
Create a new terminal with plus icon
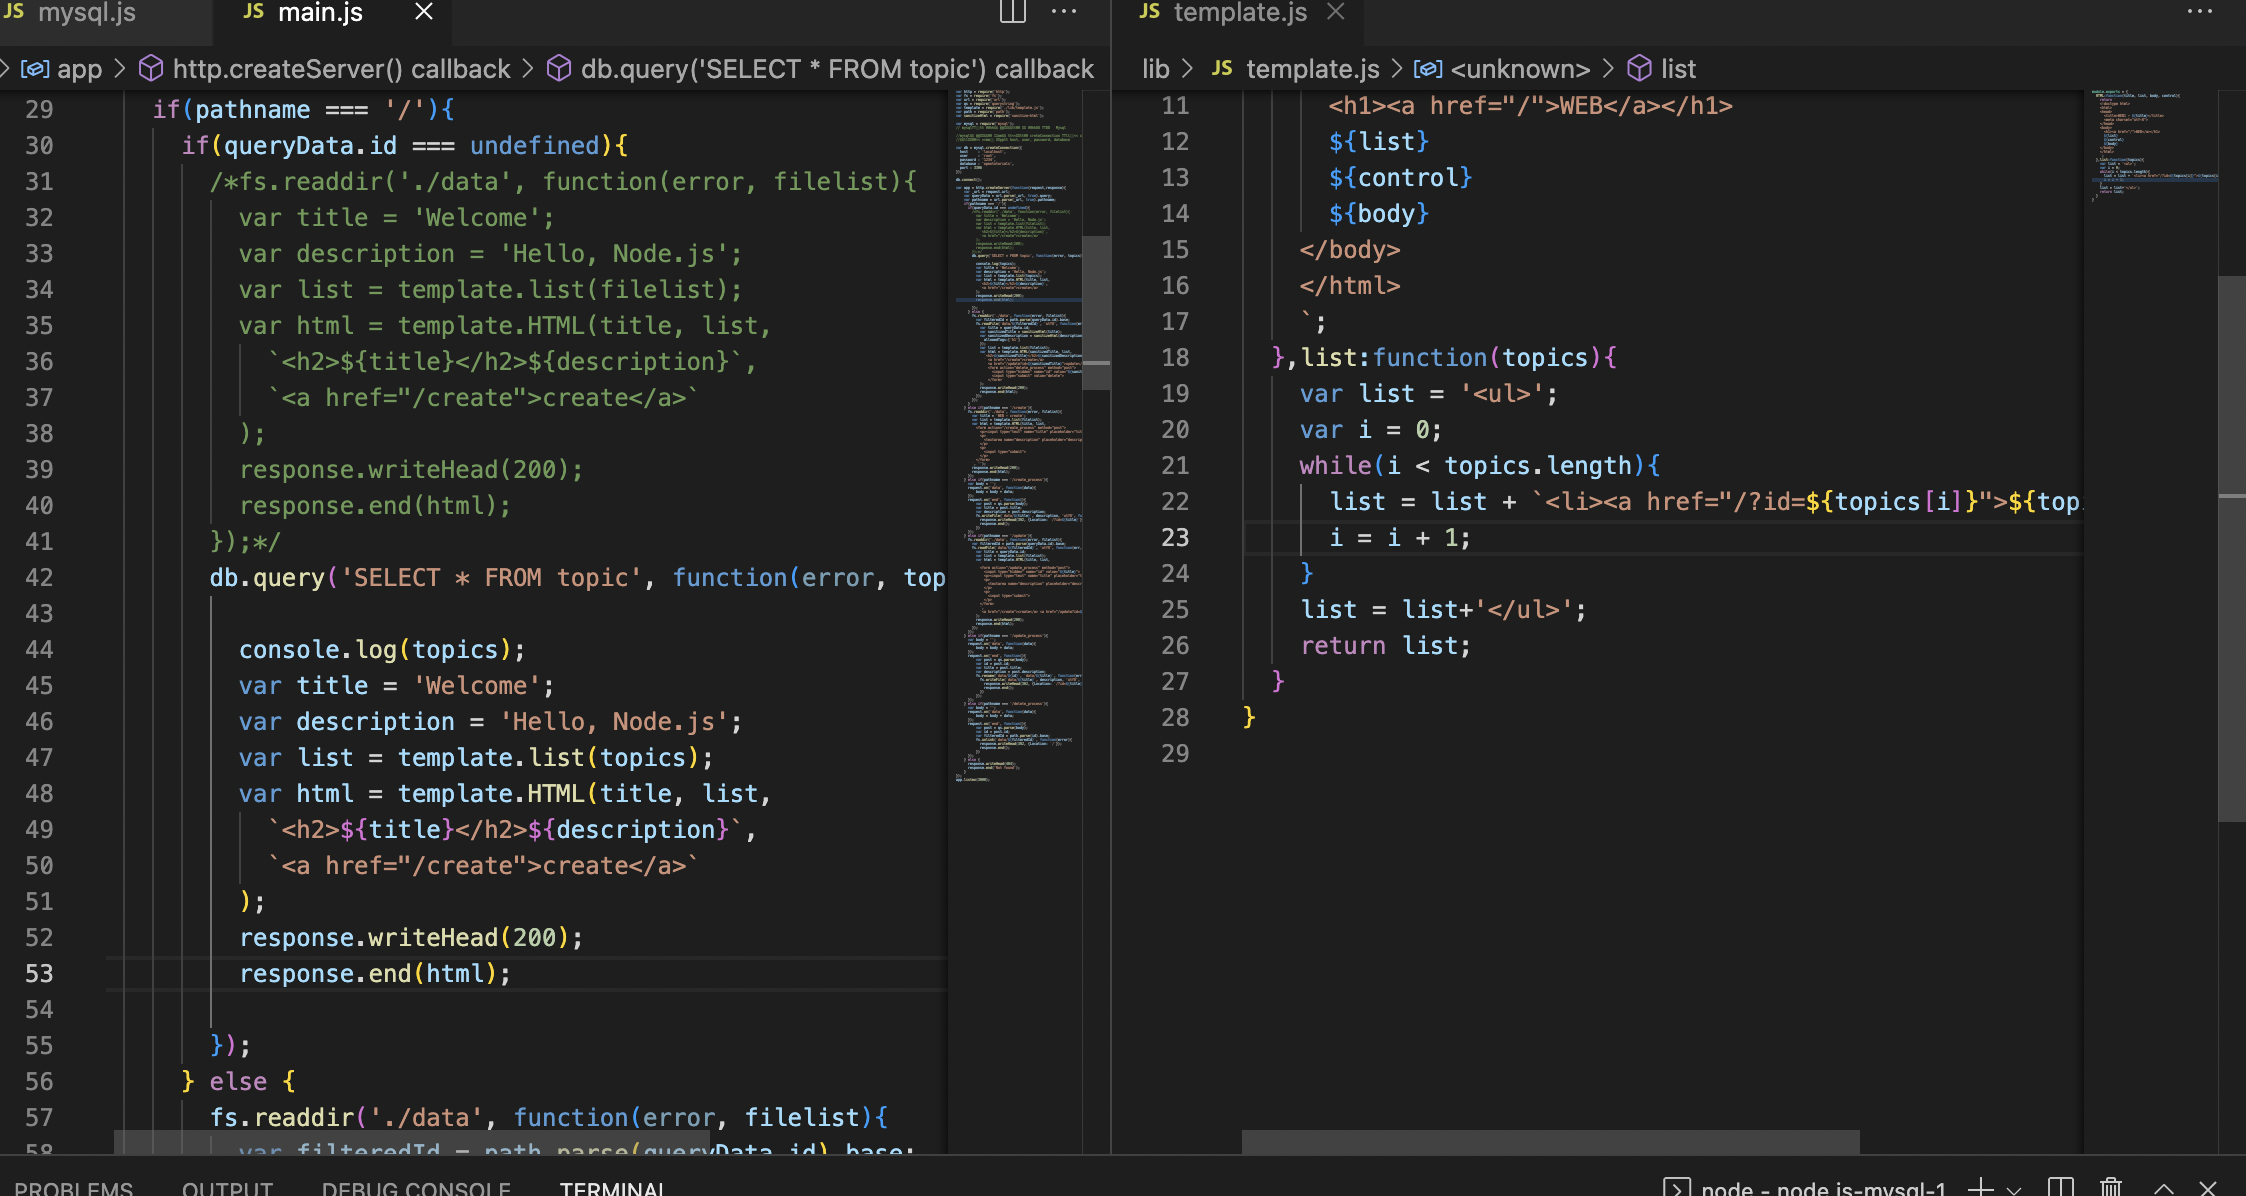point(1980,1187)
